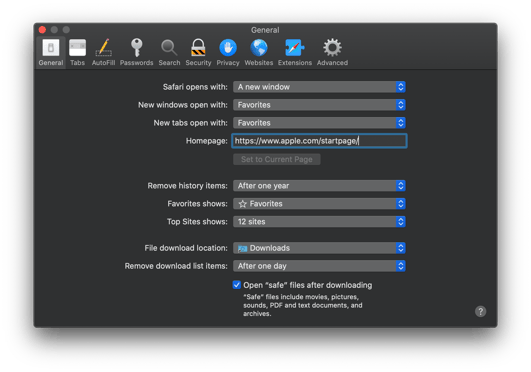Click the "Safe" files include movies description text
This screenshot has width=531, height=372.
302,305
